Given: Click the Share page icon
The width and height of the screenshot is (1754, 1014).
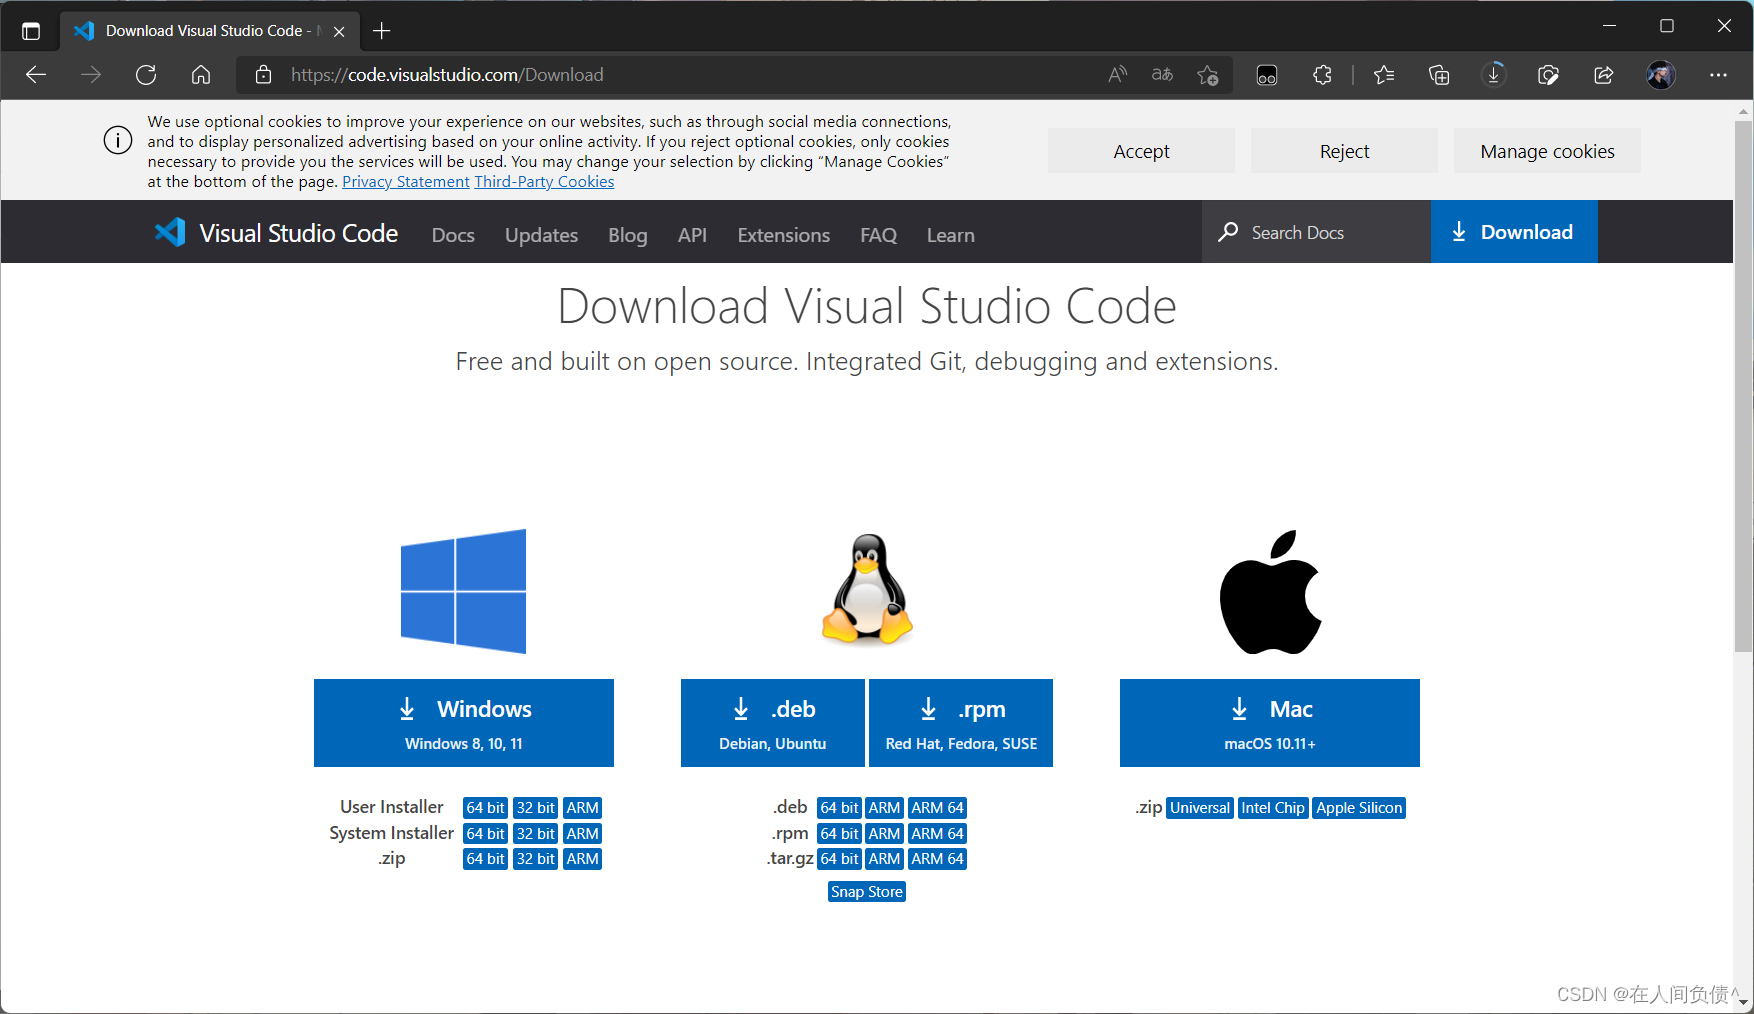Looking at the screenshot, I should (1604, 75).
